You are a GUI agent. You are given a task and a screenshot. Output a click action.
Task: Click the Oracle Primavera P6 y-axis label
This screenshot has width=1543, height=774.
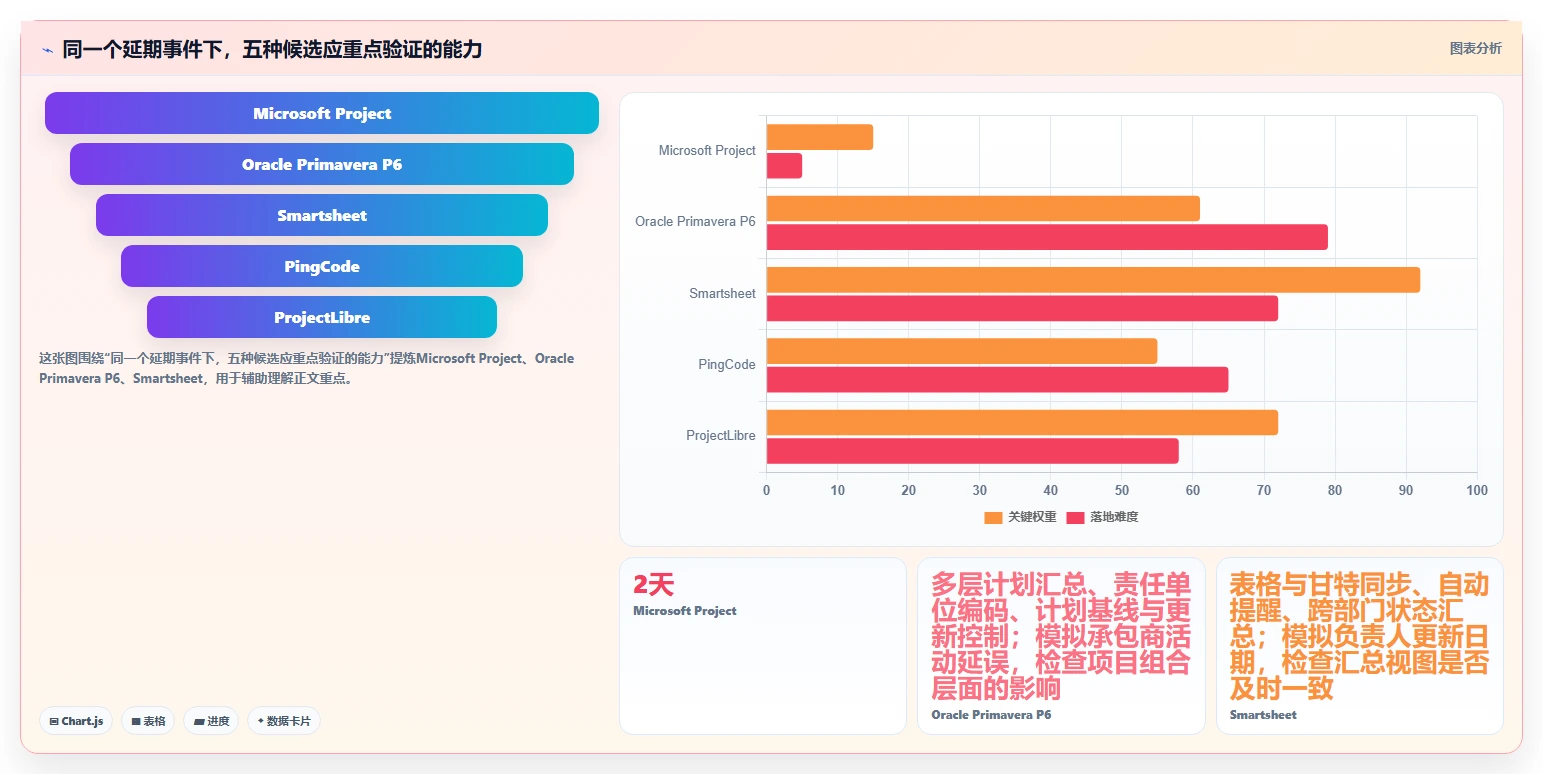695,221
